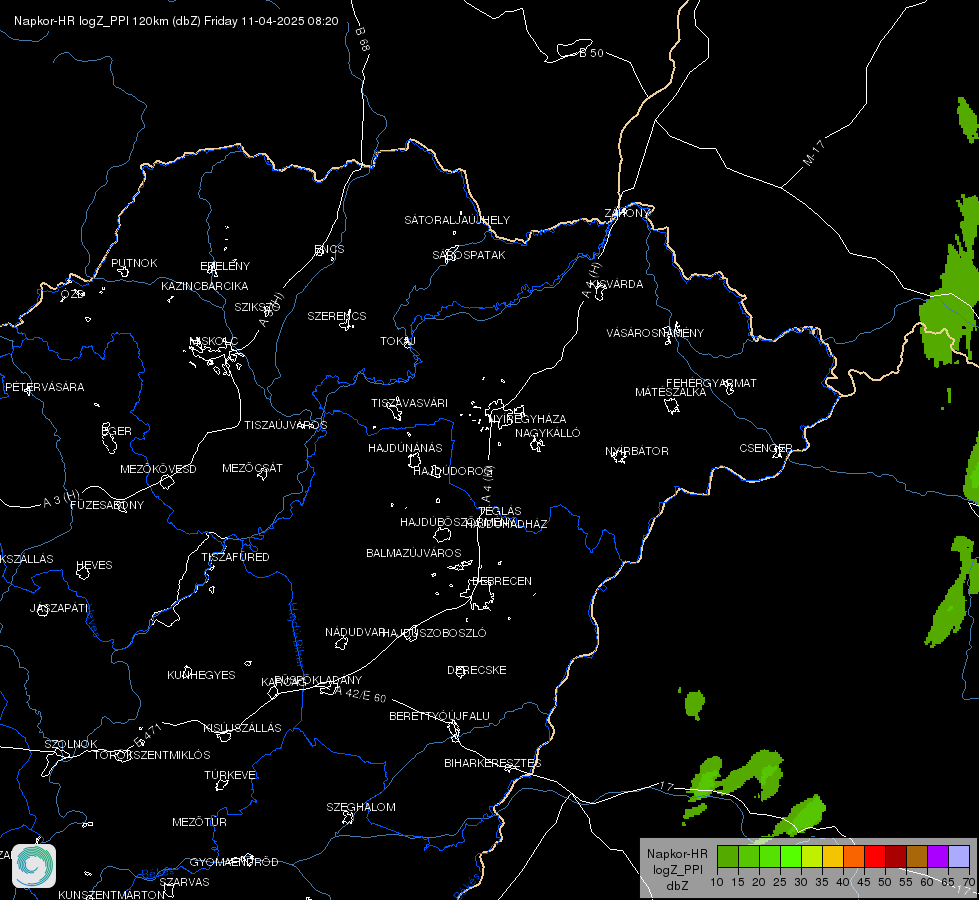Click the FÜZESABONY town label
This screenshot has width=979, height=900.
[x=107, y=505]
